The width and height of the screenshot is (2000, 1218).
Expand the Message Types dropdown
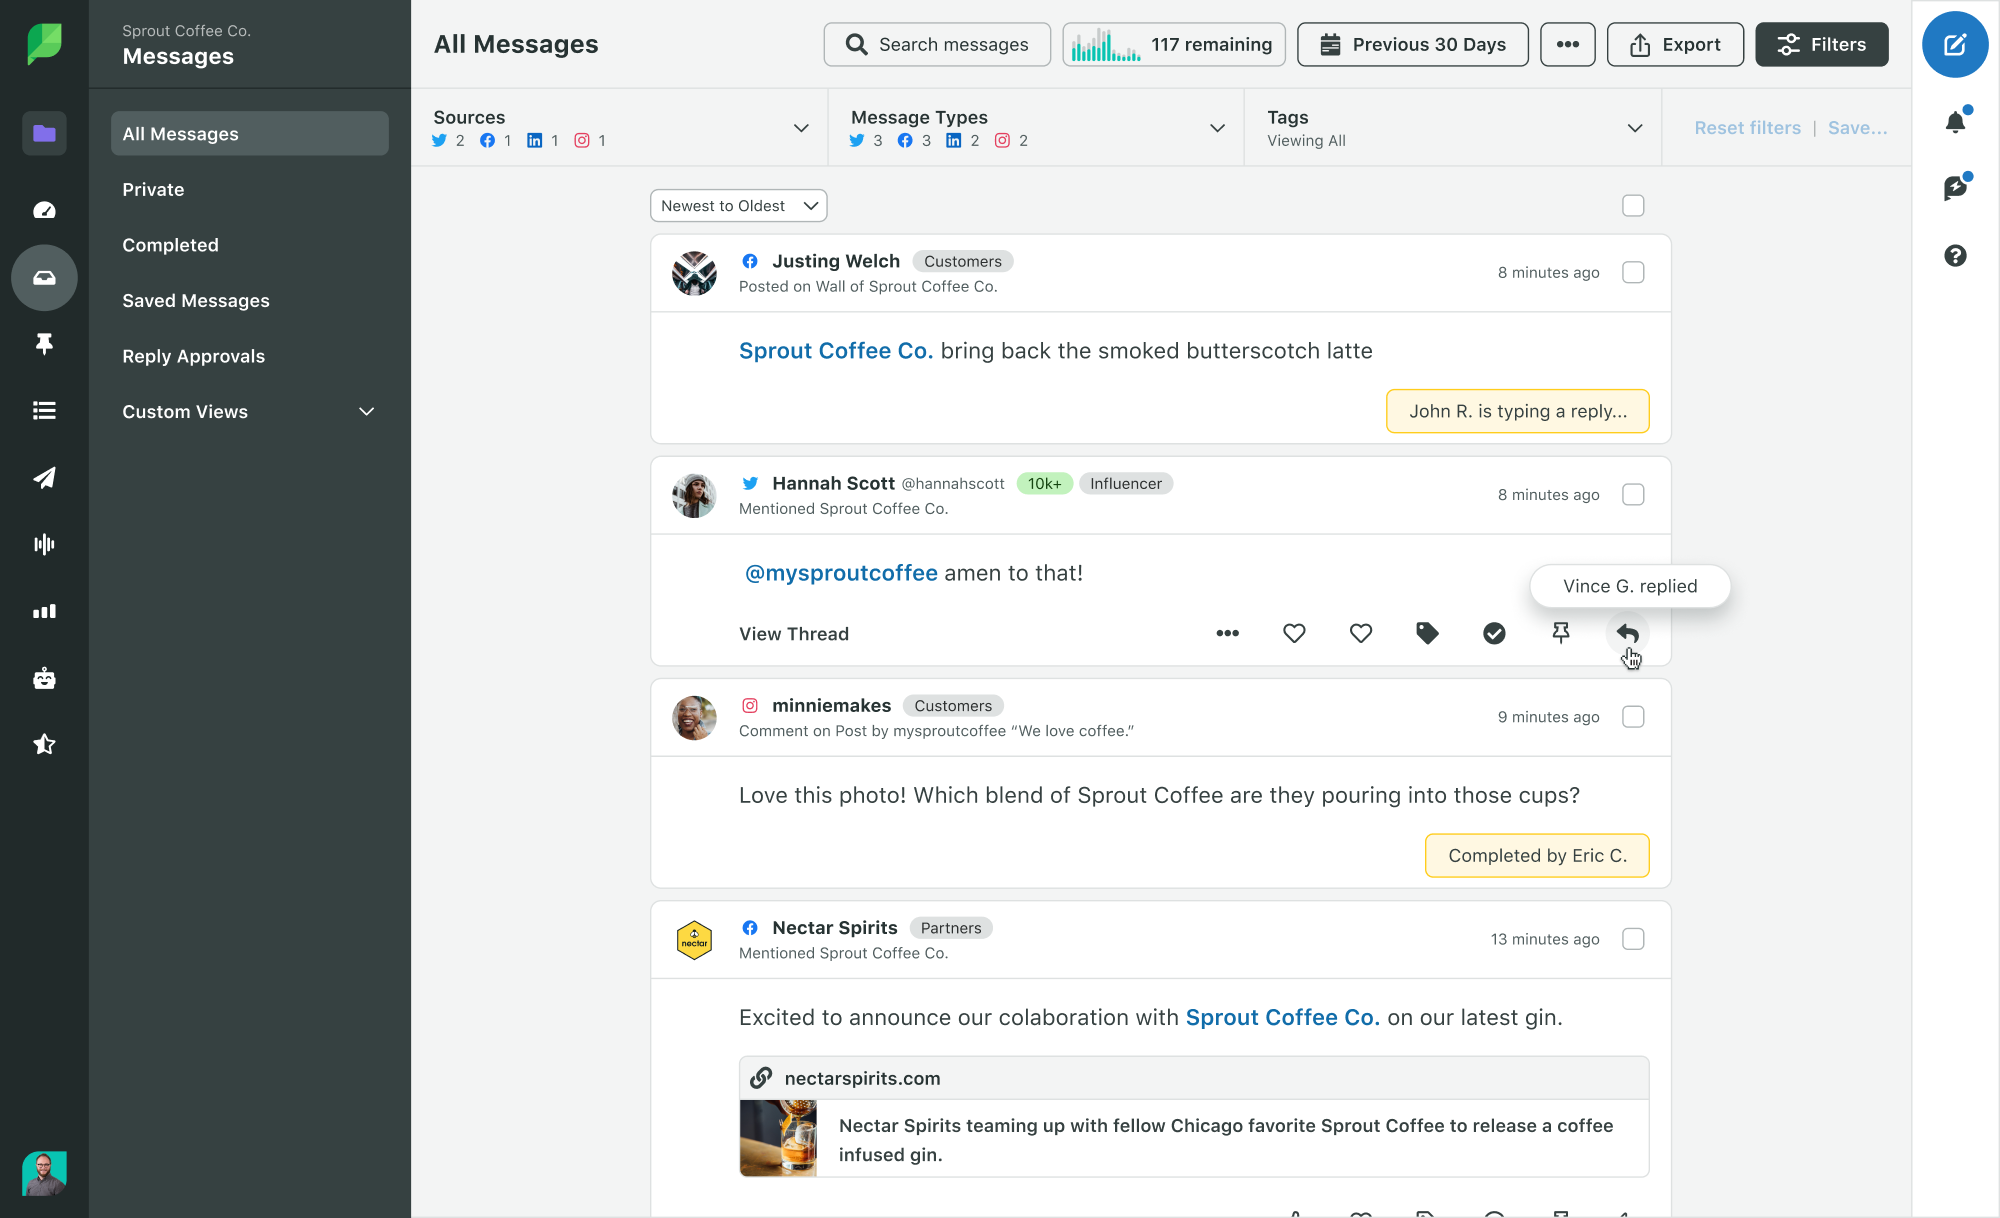tap(1217, 127)
